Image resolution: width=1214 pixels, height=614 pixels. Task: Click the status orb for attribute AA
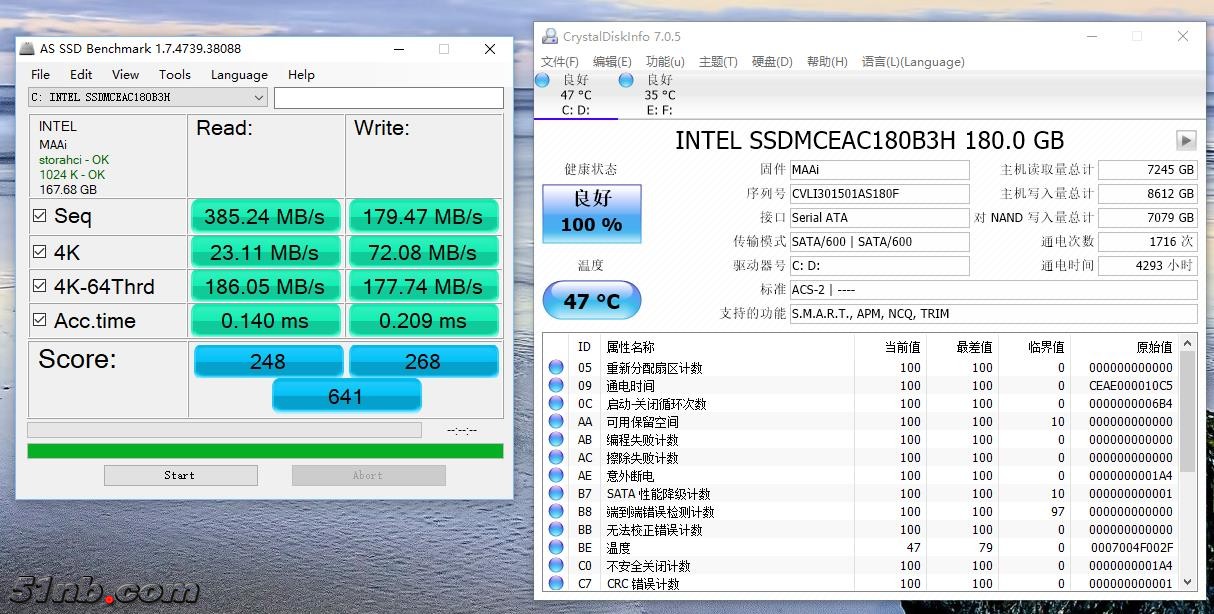pyautogui.click(x=556, y=422)
